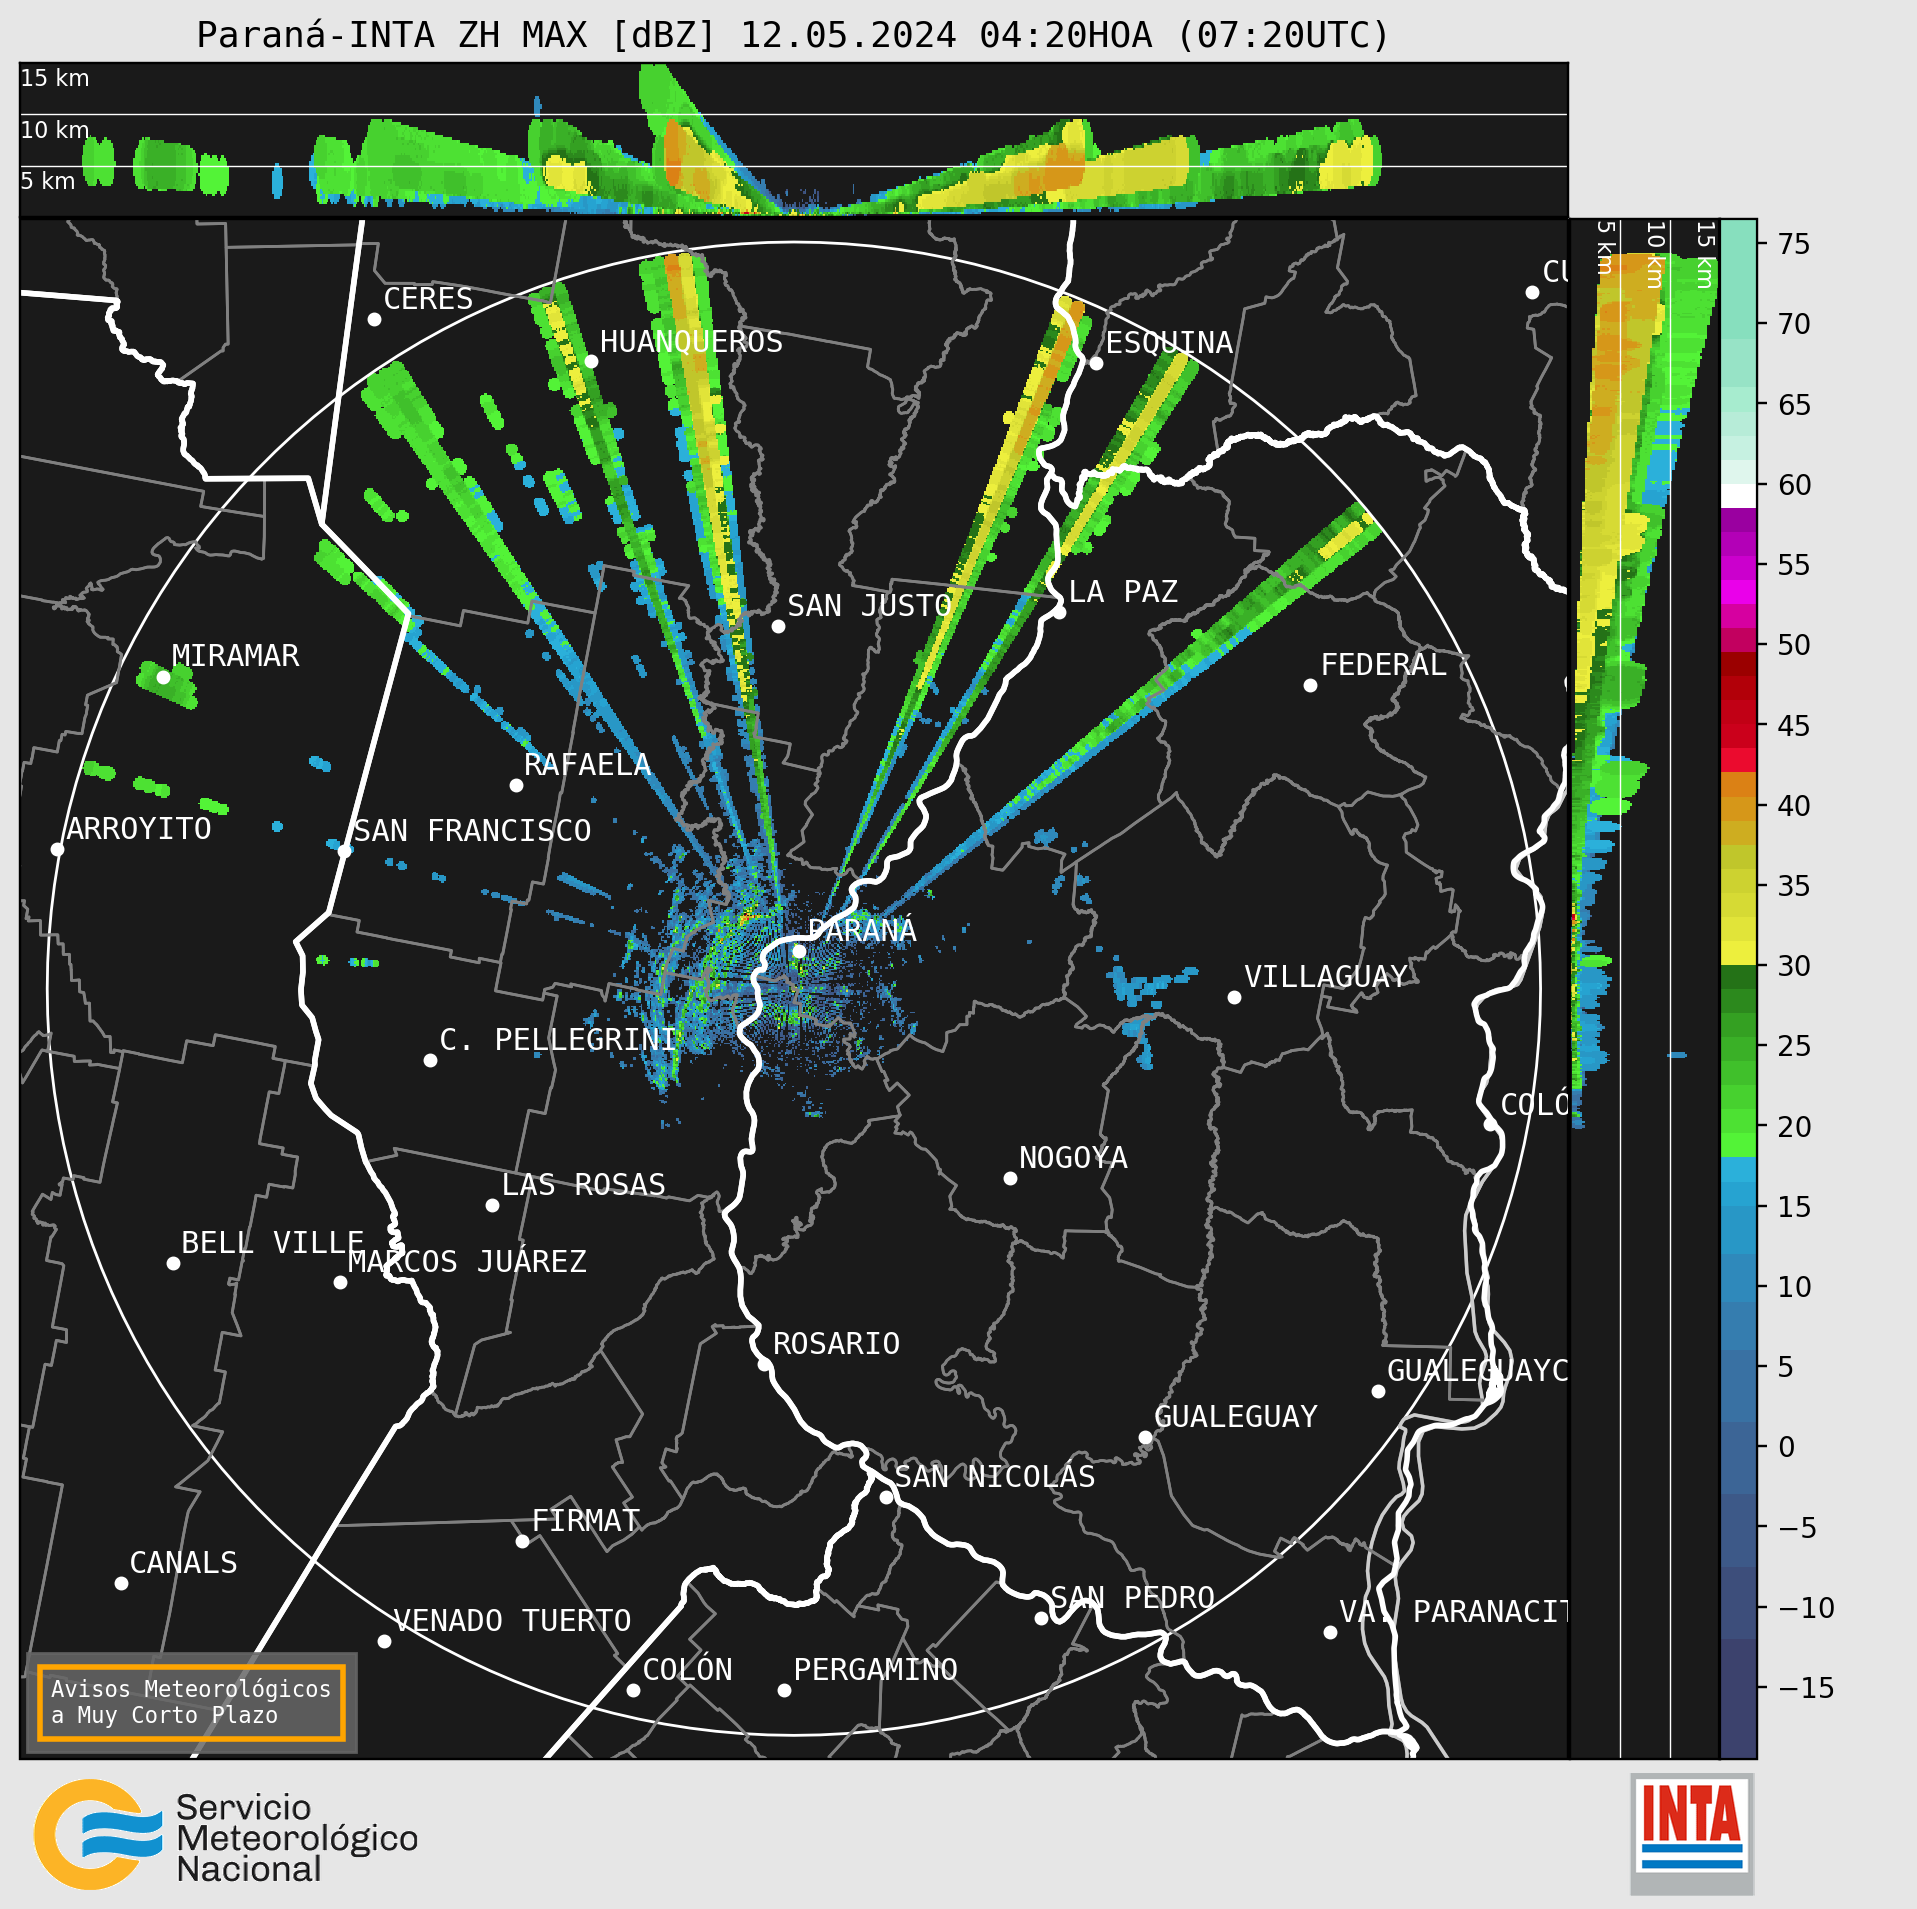Viewport: 1917px width, 1909px height.
Task: Select the ESQUINA city label
Action: 1169,342
